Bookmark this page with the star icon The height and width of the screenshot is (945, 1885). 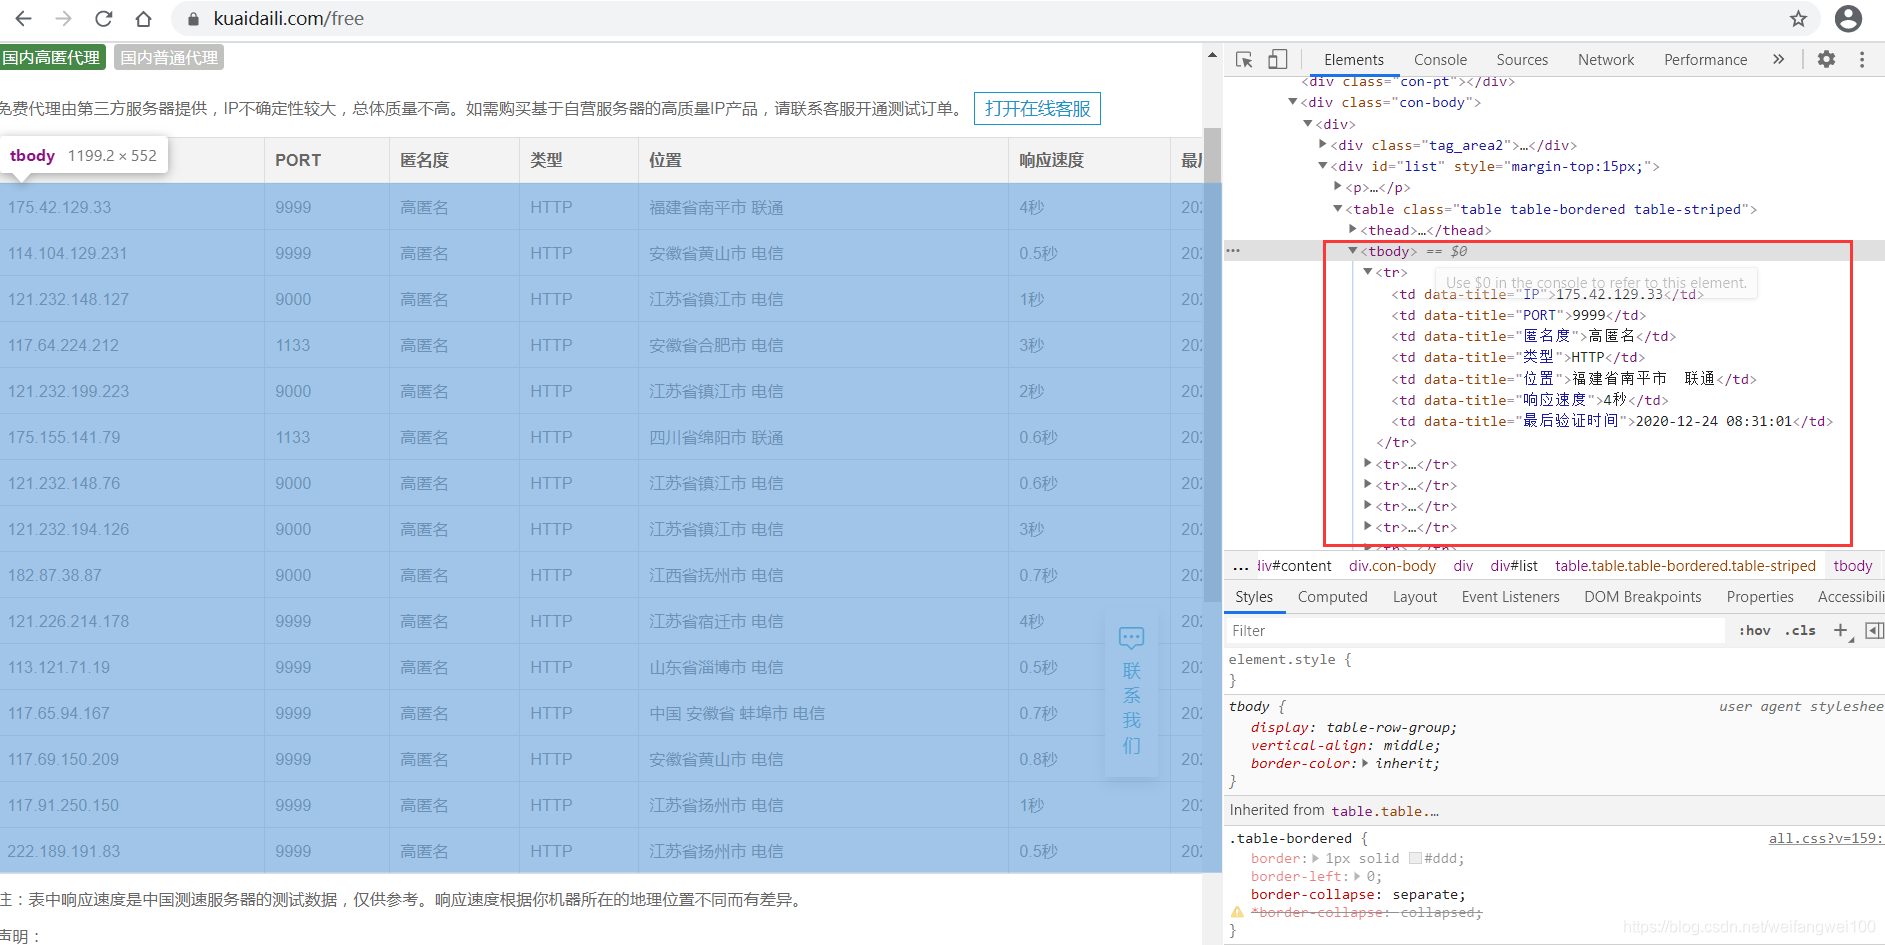click(1798, 18)
